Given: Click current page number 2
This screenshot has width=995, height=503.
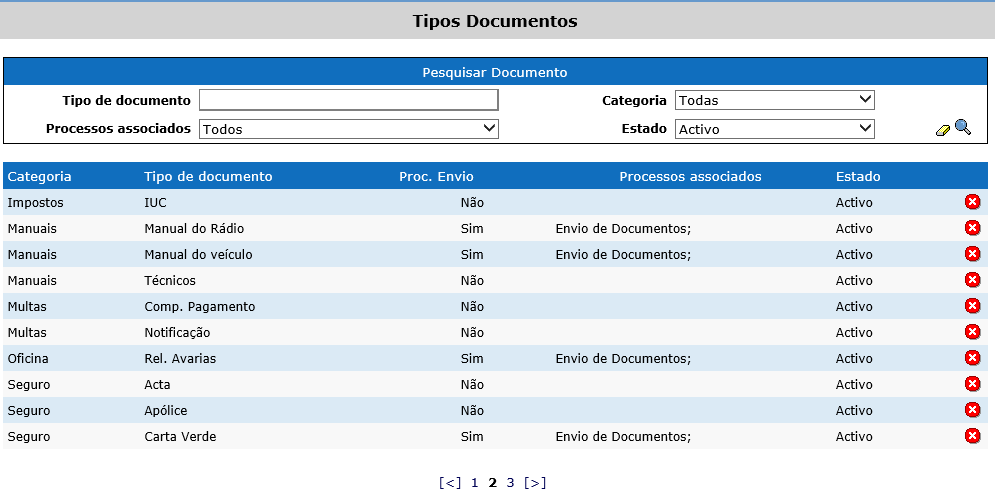Looking at the screenshot, I should tap(492, 483).
